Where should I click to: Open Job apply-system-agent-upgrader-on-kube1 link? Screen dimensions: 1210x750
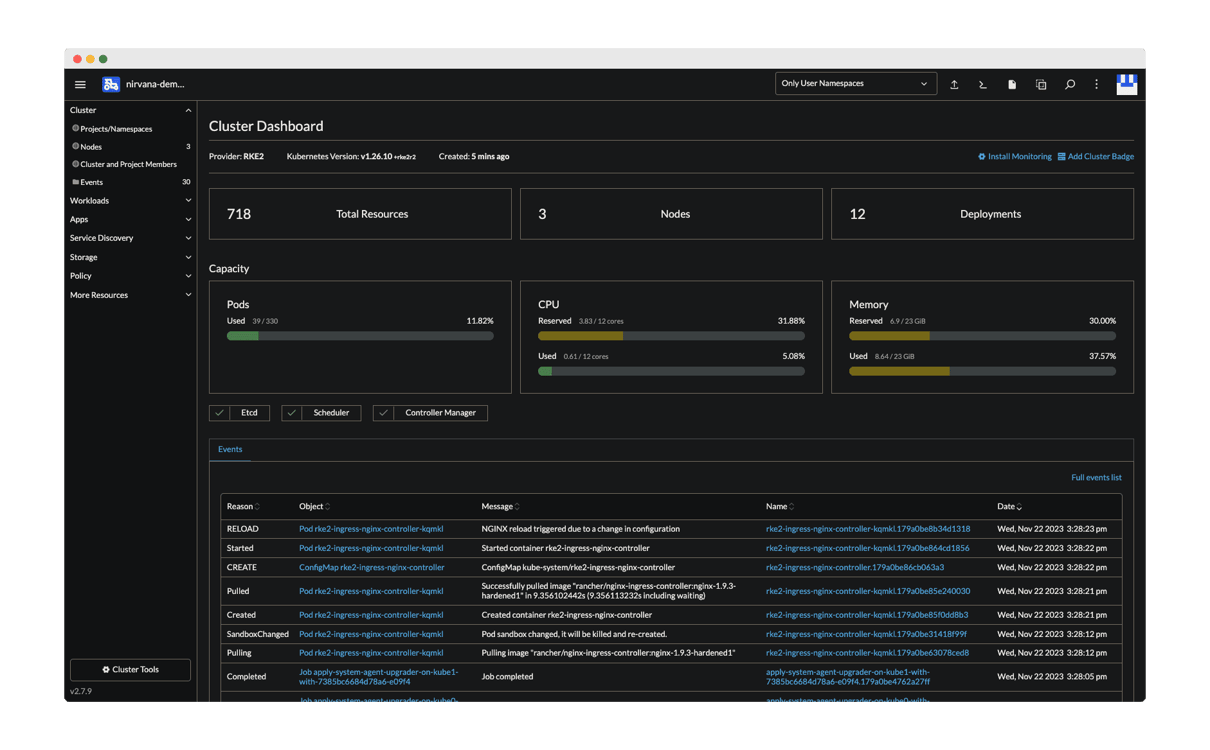click(x=379, y=677)
